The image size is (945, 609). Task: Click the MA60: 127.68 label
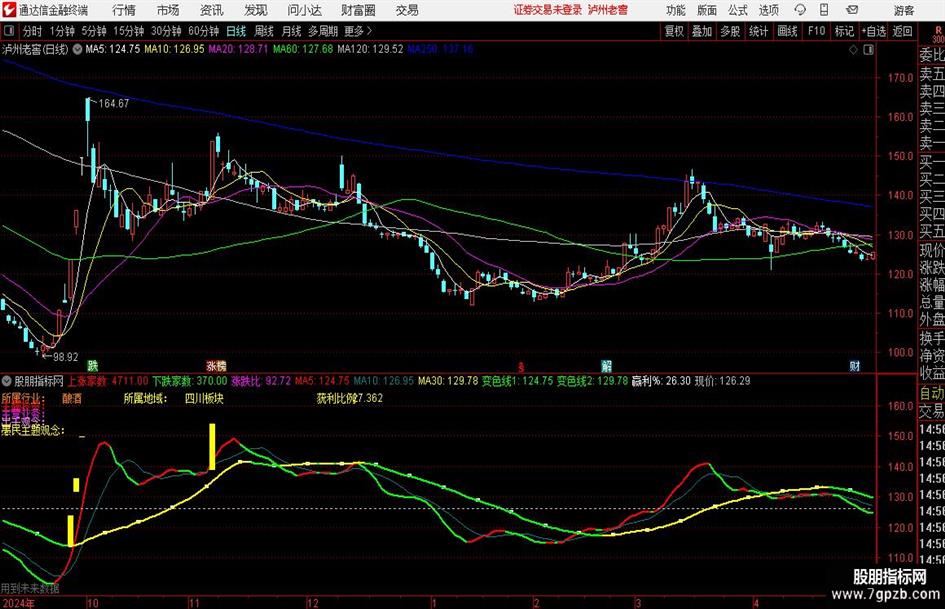(x=303, y=49)
